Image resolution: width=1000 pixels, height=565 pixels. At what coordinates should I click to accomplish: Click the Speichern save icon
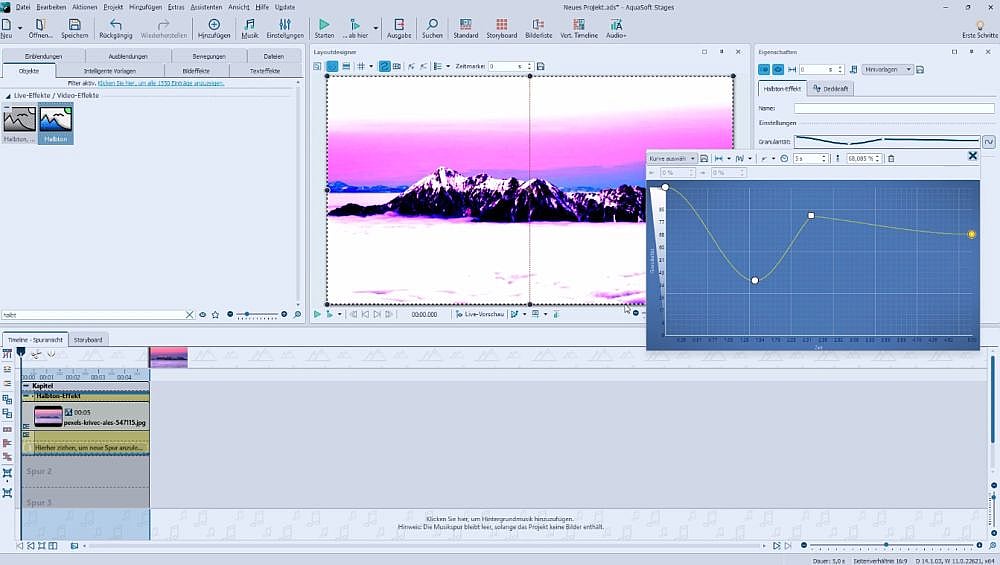[x=74, y=24]
